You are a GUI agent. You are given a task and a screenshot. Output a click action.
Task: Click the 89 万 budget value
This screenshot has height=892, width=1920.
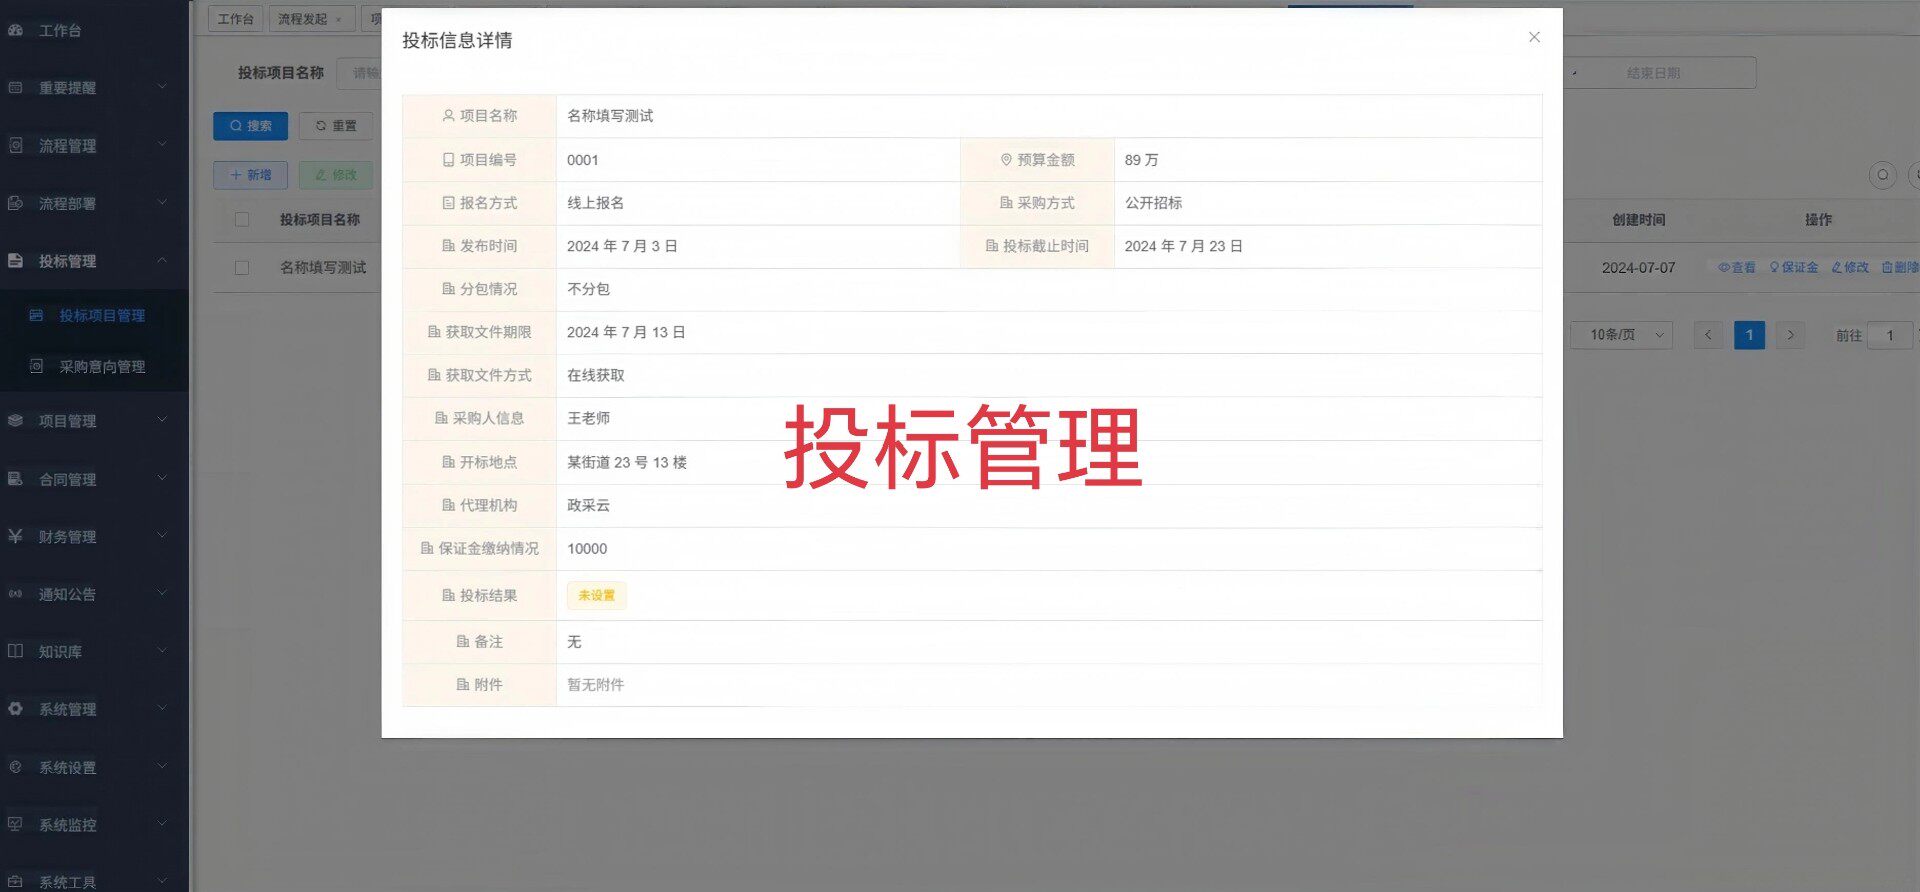click(1141, 160)
